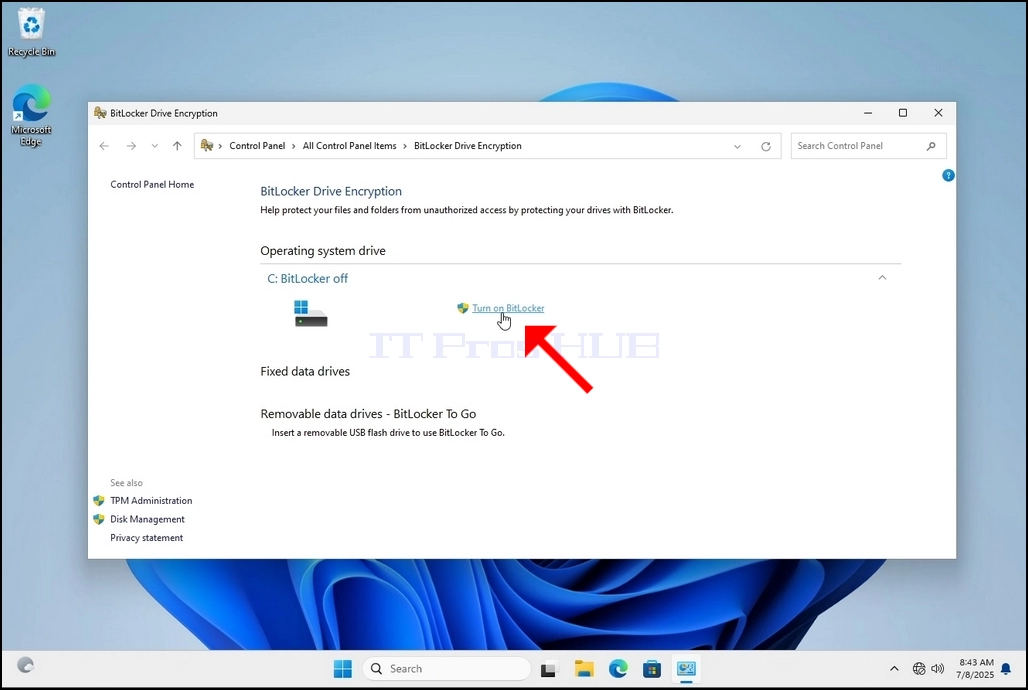Click the Back navigation arrow
The image size is (1028, 690).
104,146
